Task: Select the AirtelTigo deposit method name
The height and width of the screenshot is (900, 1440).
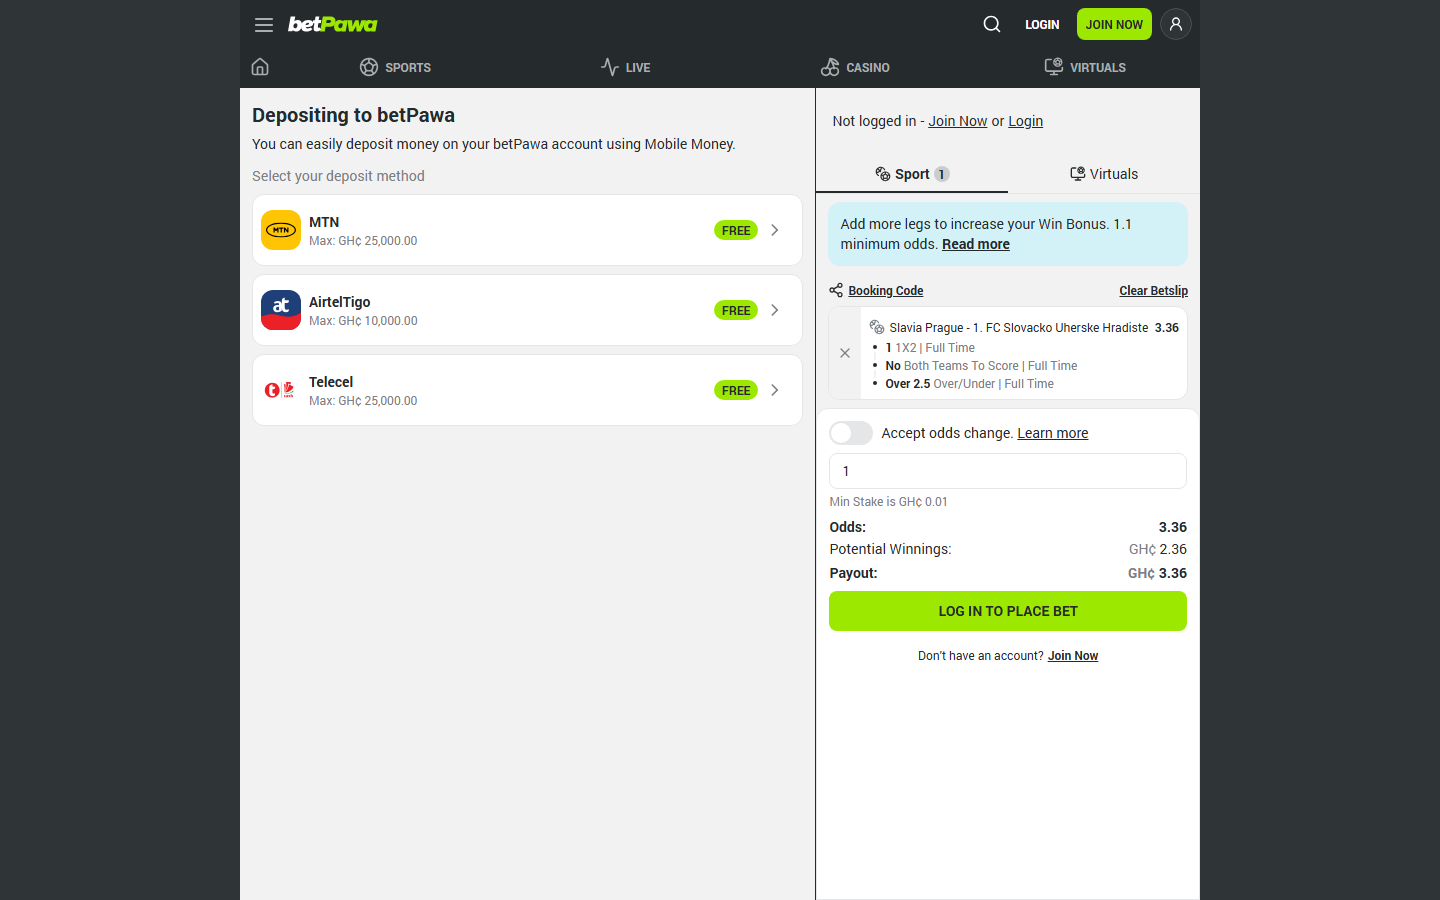Action: (340, 302)
